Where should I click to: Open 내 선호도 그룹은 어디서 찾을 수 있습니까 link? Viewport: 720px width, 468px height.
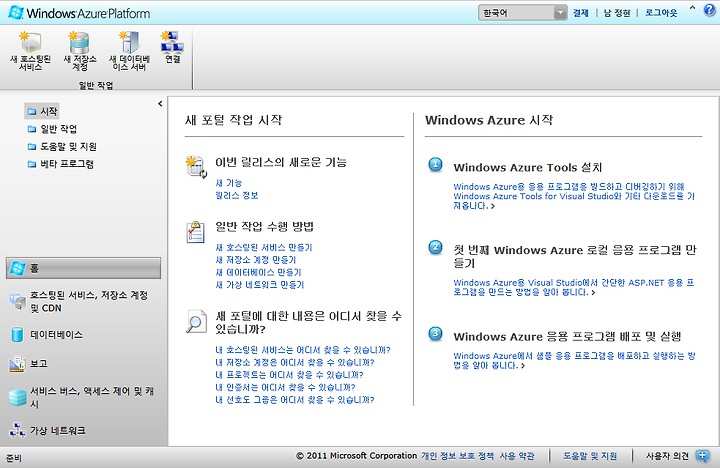point(295,400)
